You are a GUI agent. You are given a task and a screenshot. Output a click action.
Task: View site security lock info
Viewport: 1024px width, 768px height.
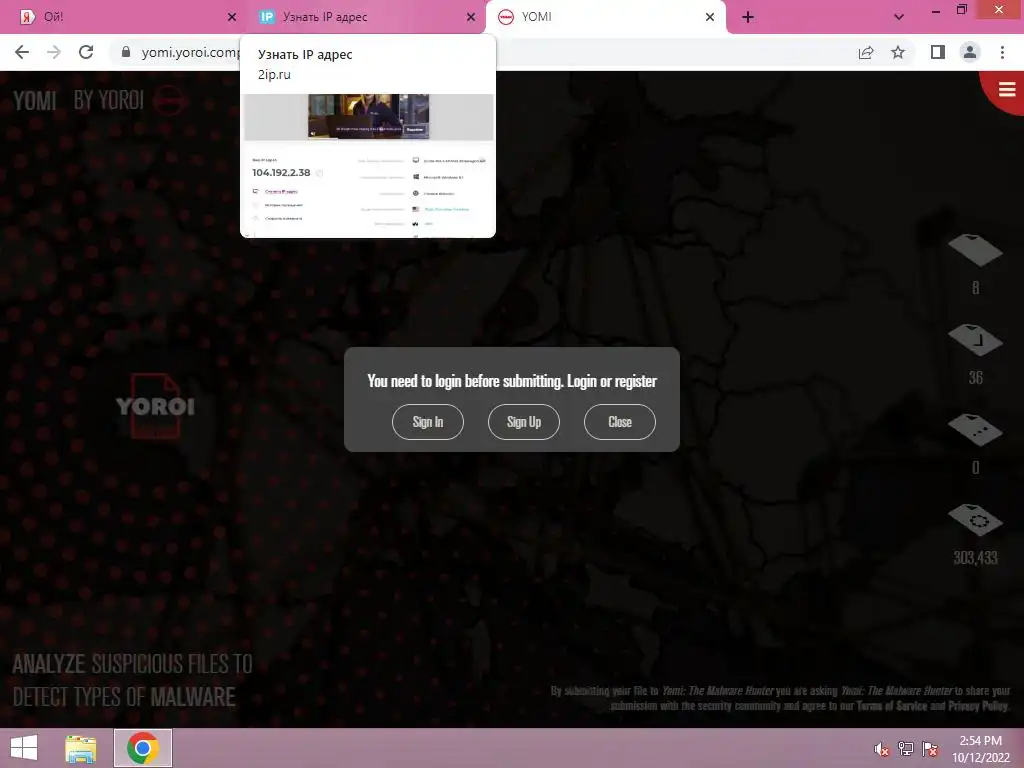pyautogui.click(x=126, y=52)
